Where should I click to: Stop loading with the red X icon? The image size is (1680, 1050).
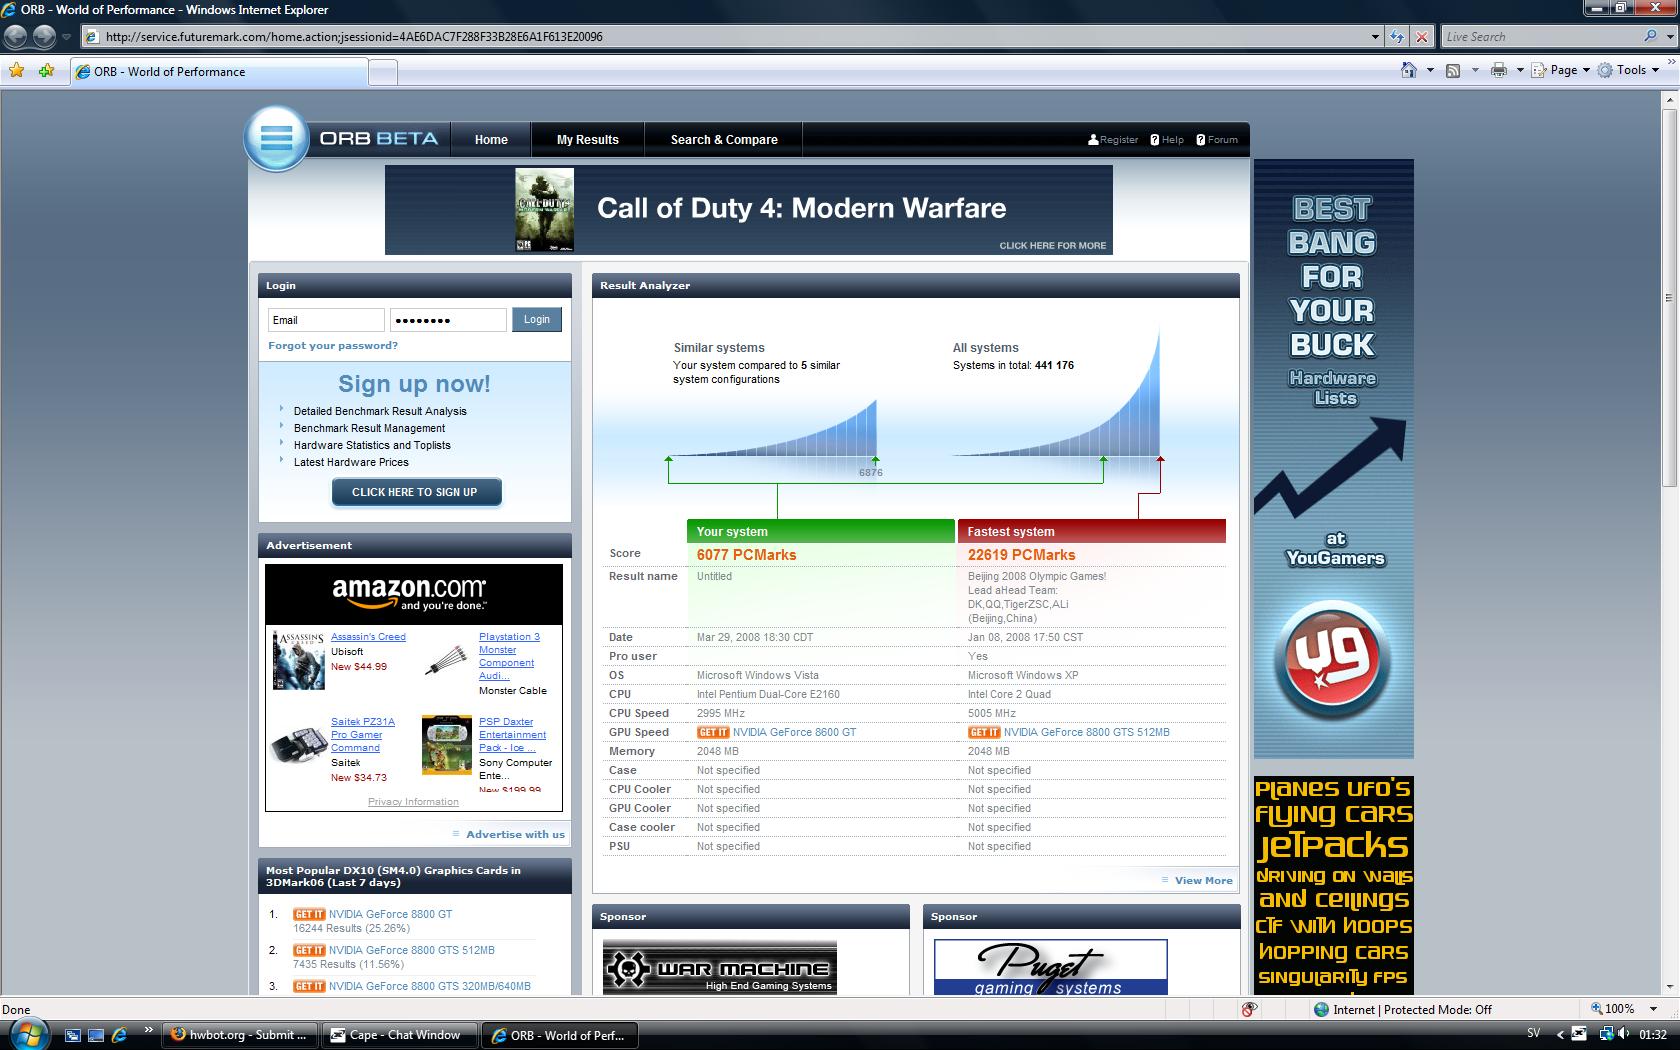tap(1422, 36)
